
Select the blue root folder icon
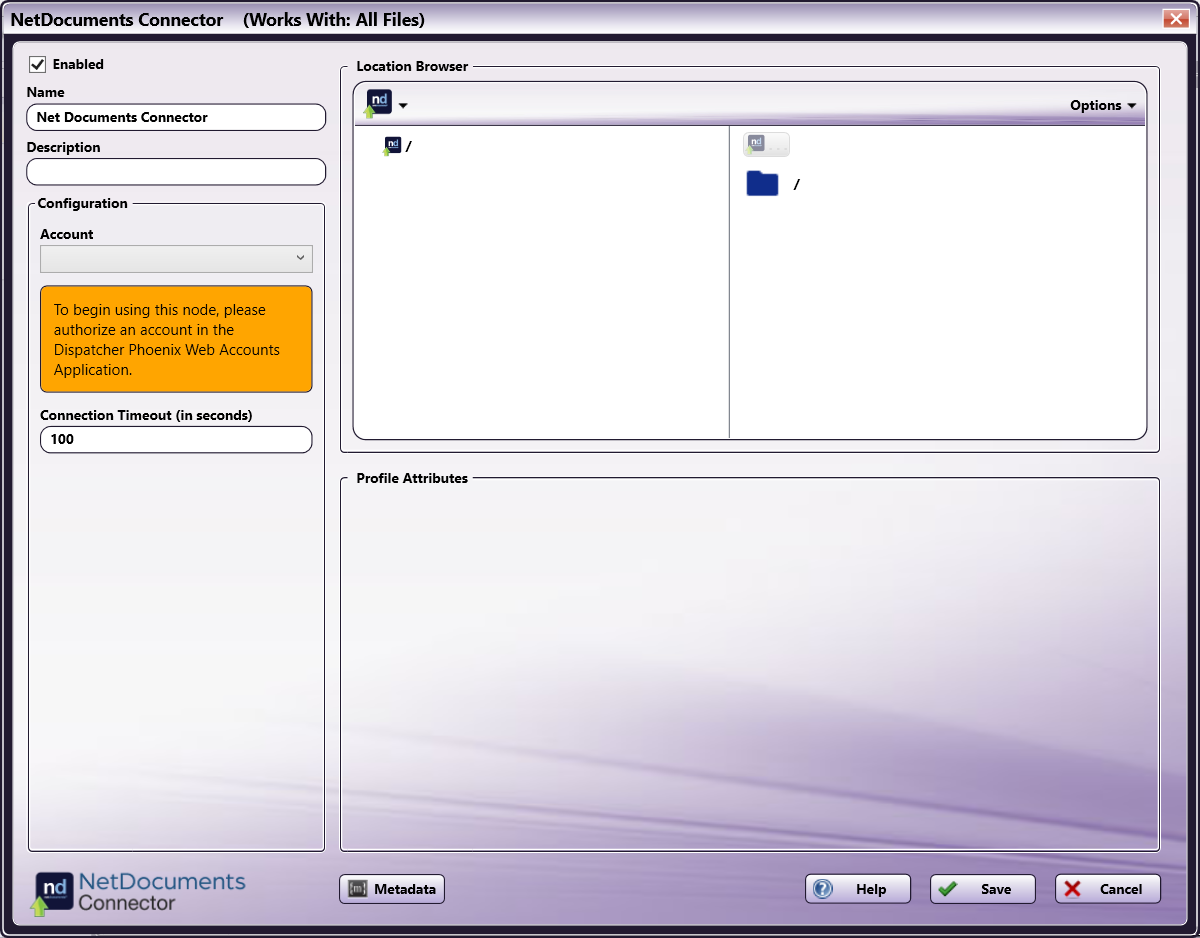point(762,184)
